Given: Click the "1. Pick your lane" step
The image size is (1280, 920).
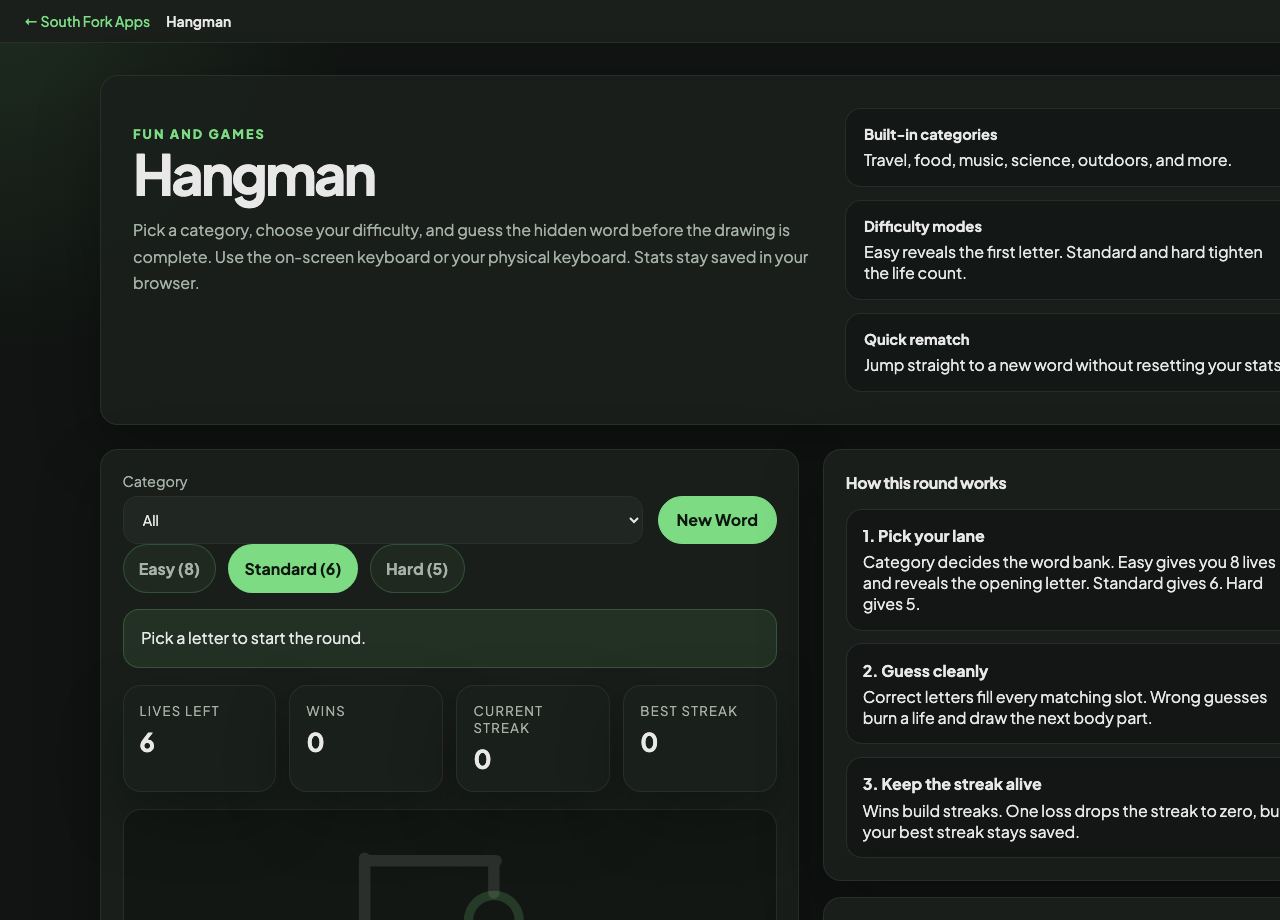Looking at the screenshot, I should [1063, 570].
